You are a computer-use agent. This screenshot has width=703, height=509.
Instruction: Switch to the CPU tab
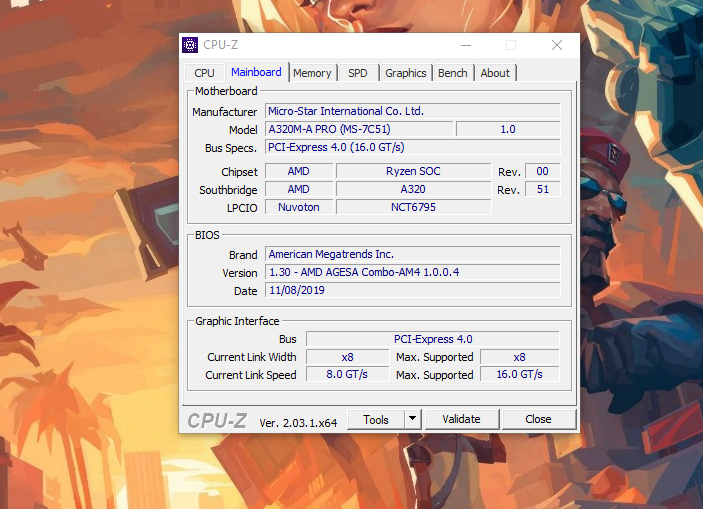204,73
